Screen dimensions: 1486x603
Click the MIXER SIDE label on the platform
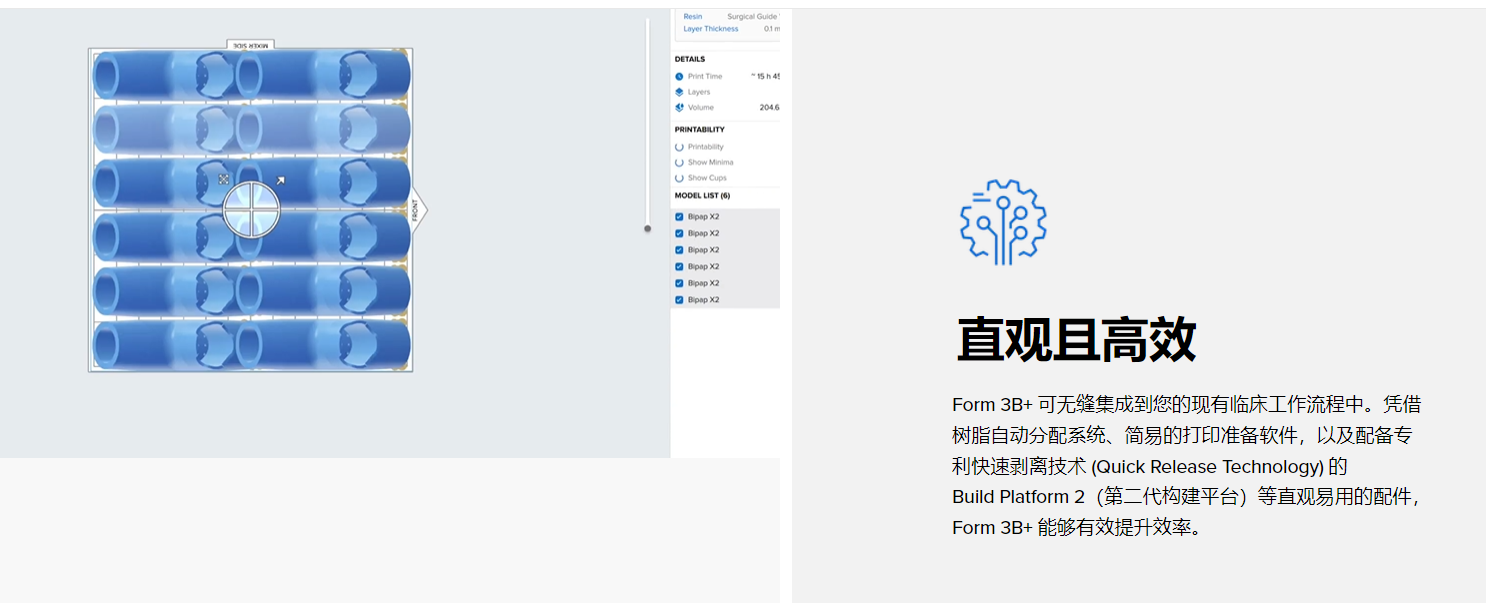(x=250, y=45)
